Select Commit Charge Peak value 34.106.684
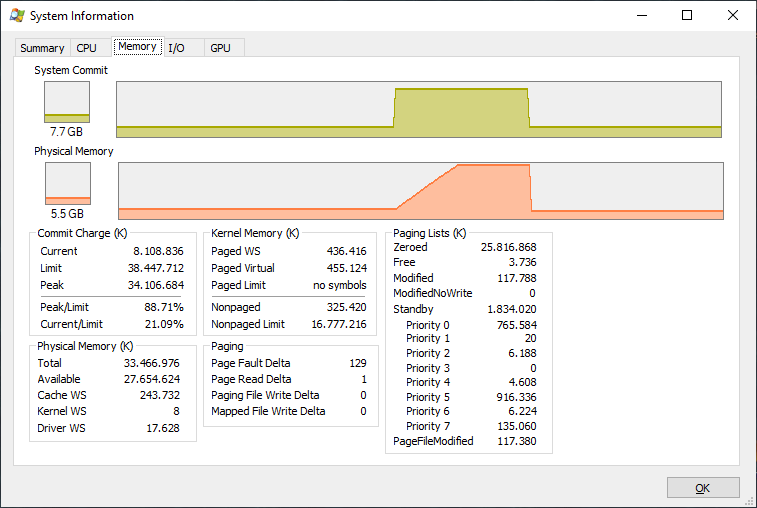This screenshot has width=757, height=508. [155, 285]
